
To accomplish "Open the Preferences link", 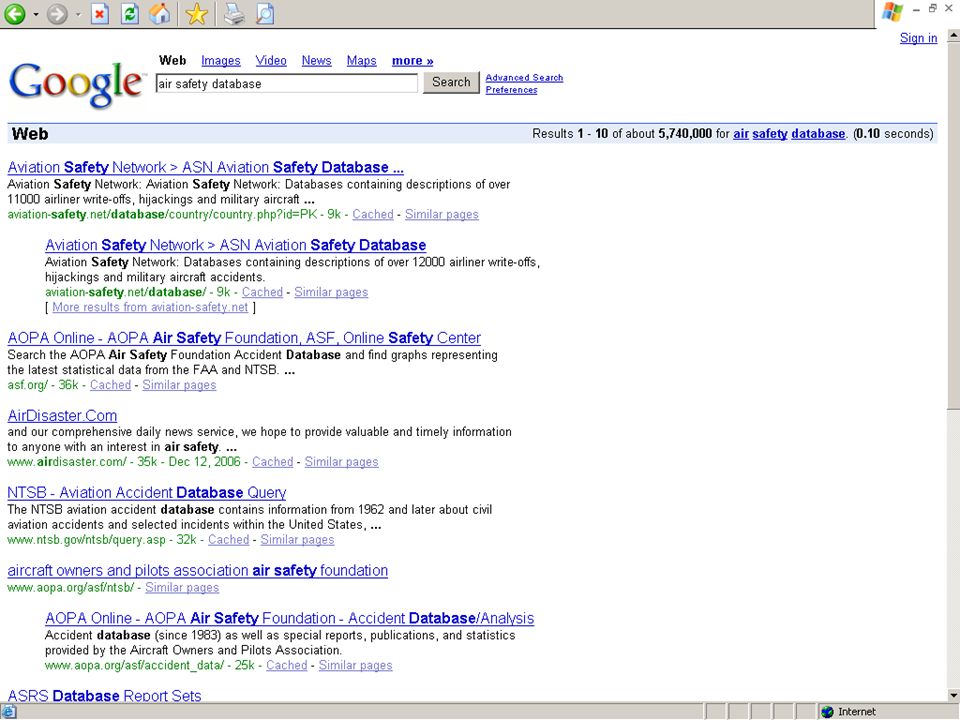I will pos(511,90).
